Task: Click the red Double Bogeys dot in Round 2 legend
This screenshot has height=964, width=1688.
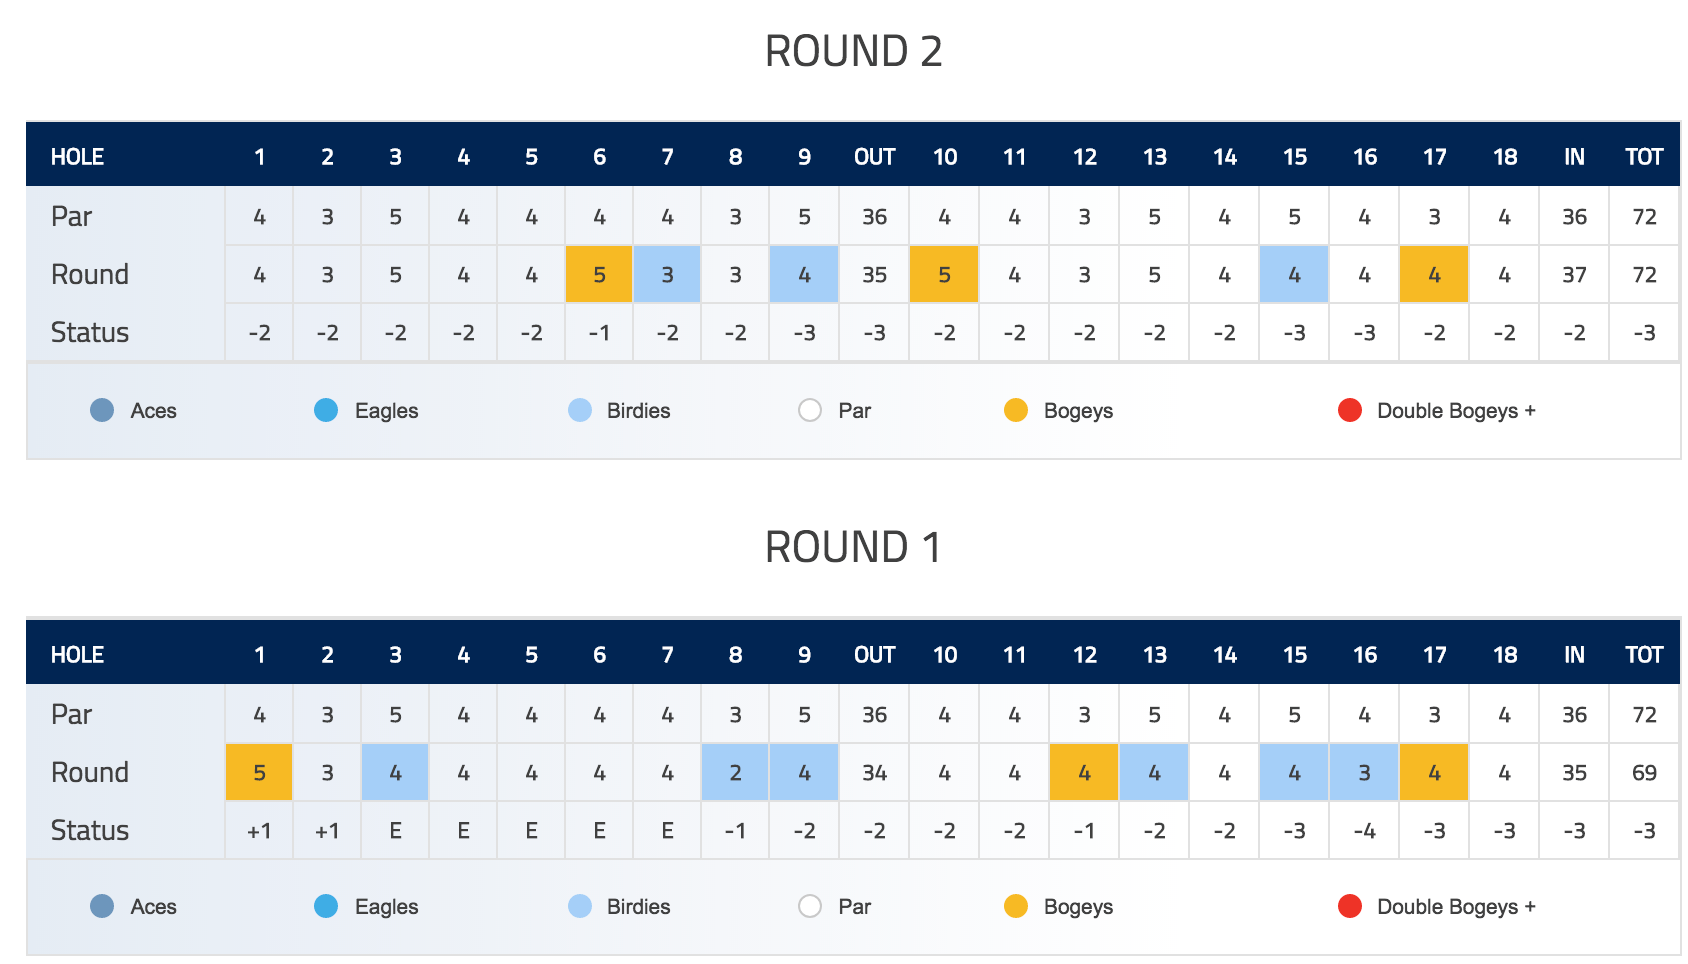Action: [1350, 410]
